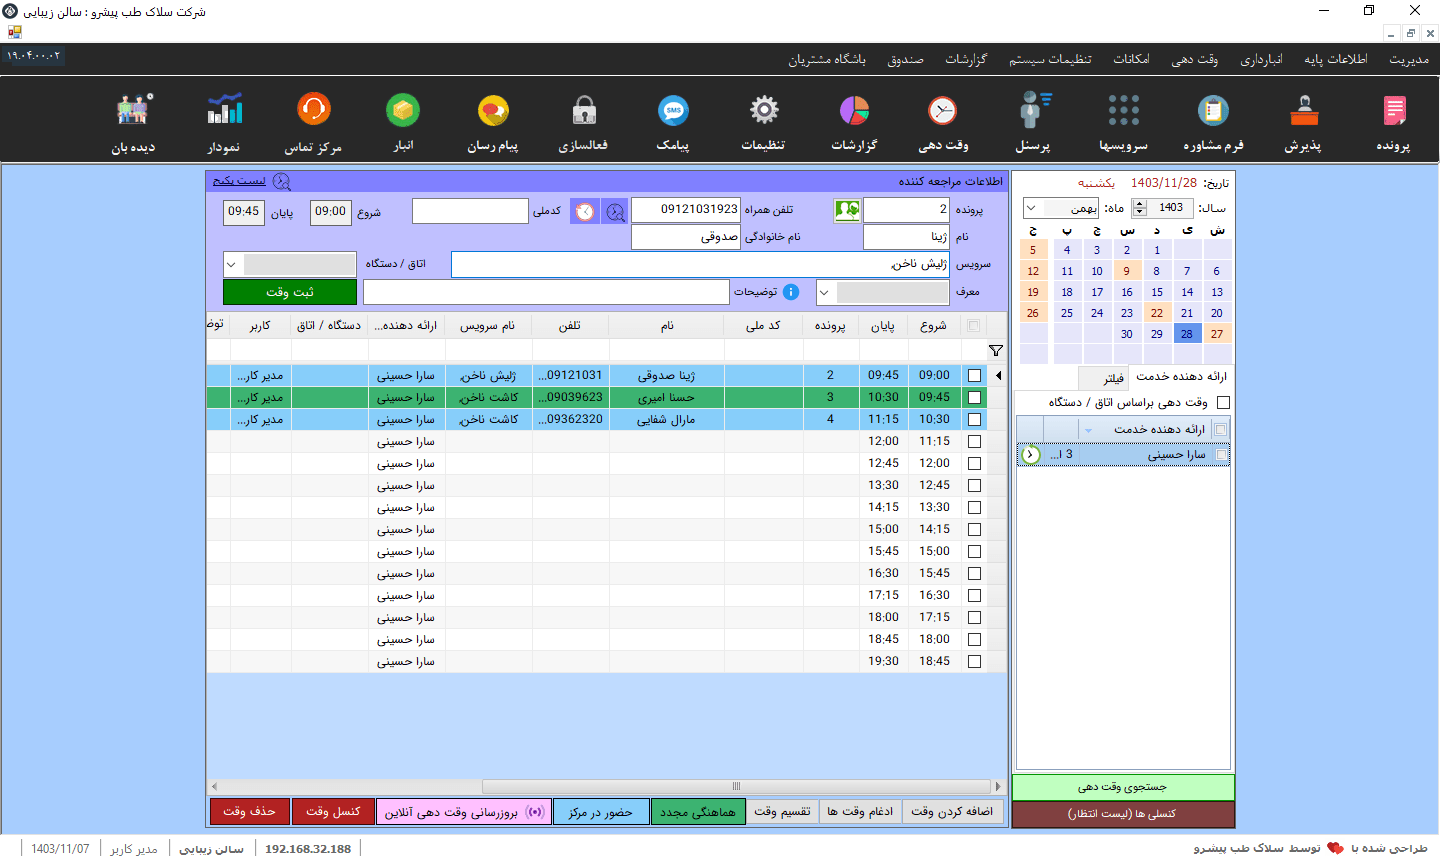Screen dimensions: 1440x856
Task: Click the grid filter funnel icon
Action: point(996,351)
